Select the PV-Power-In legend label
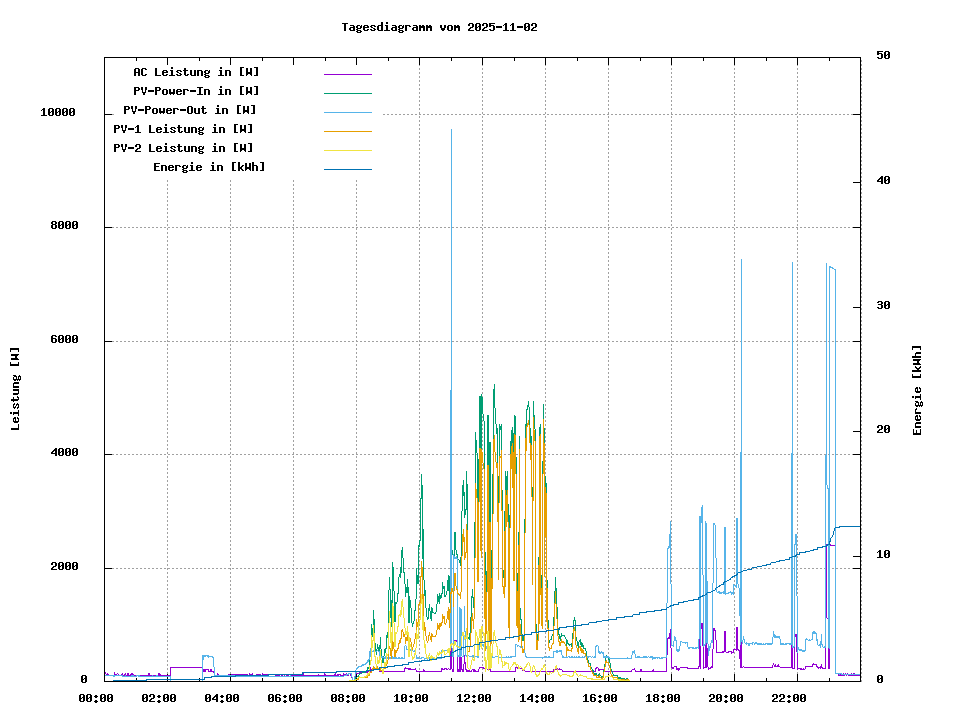This screenshot has height=720, width=960. (x=196, y=91)
